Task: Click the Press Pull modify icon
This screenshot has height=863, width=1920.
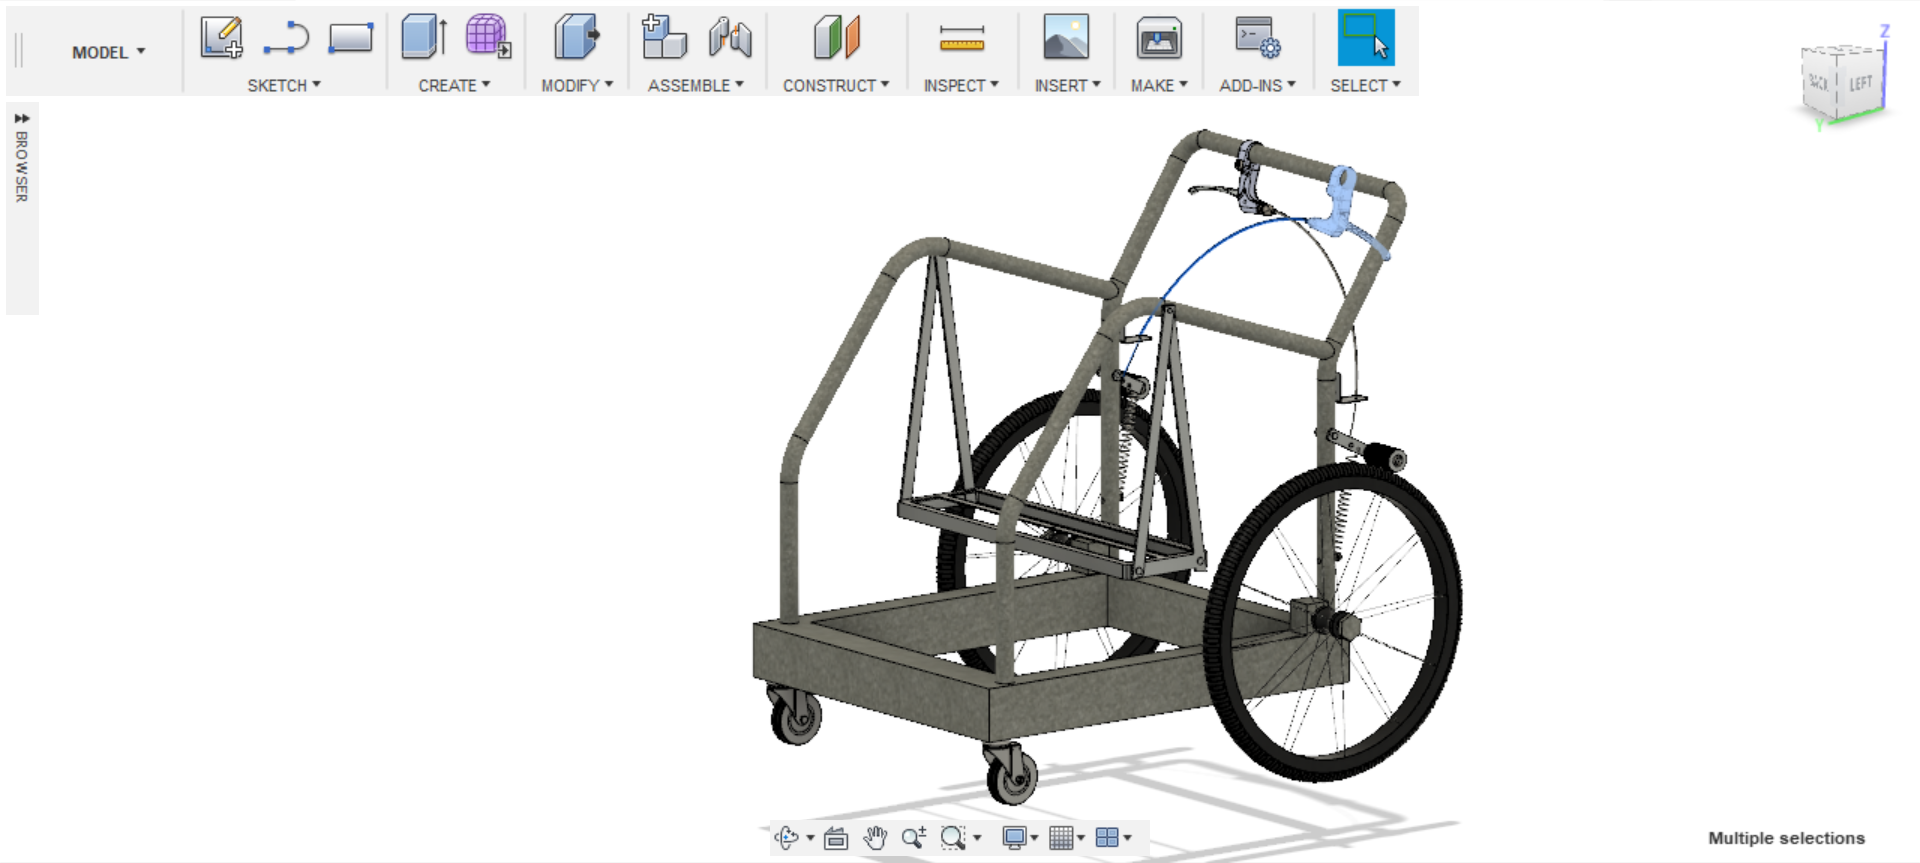Action: coord(576,38)
